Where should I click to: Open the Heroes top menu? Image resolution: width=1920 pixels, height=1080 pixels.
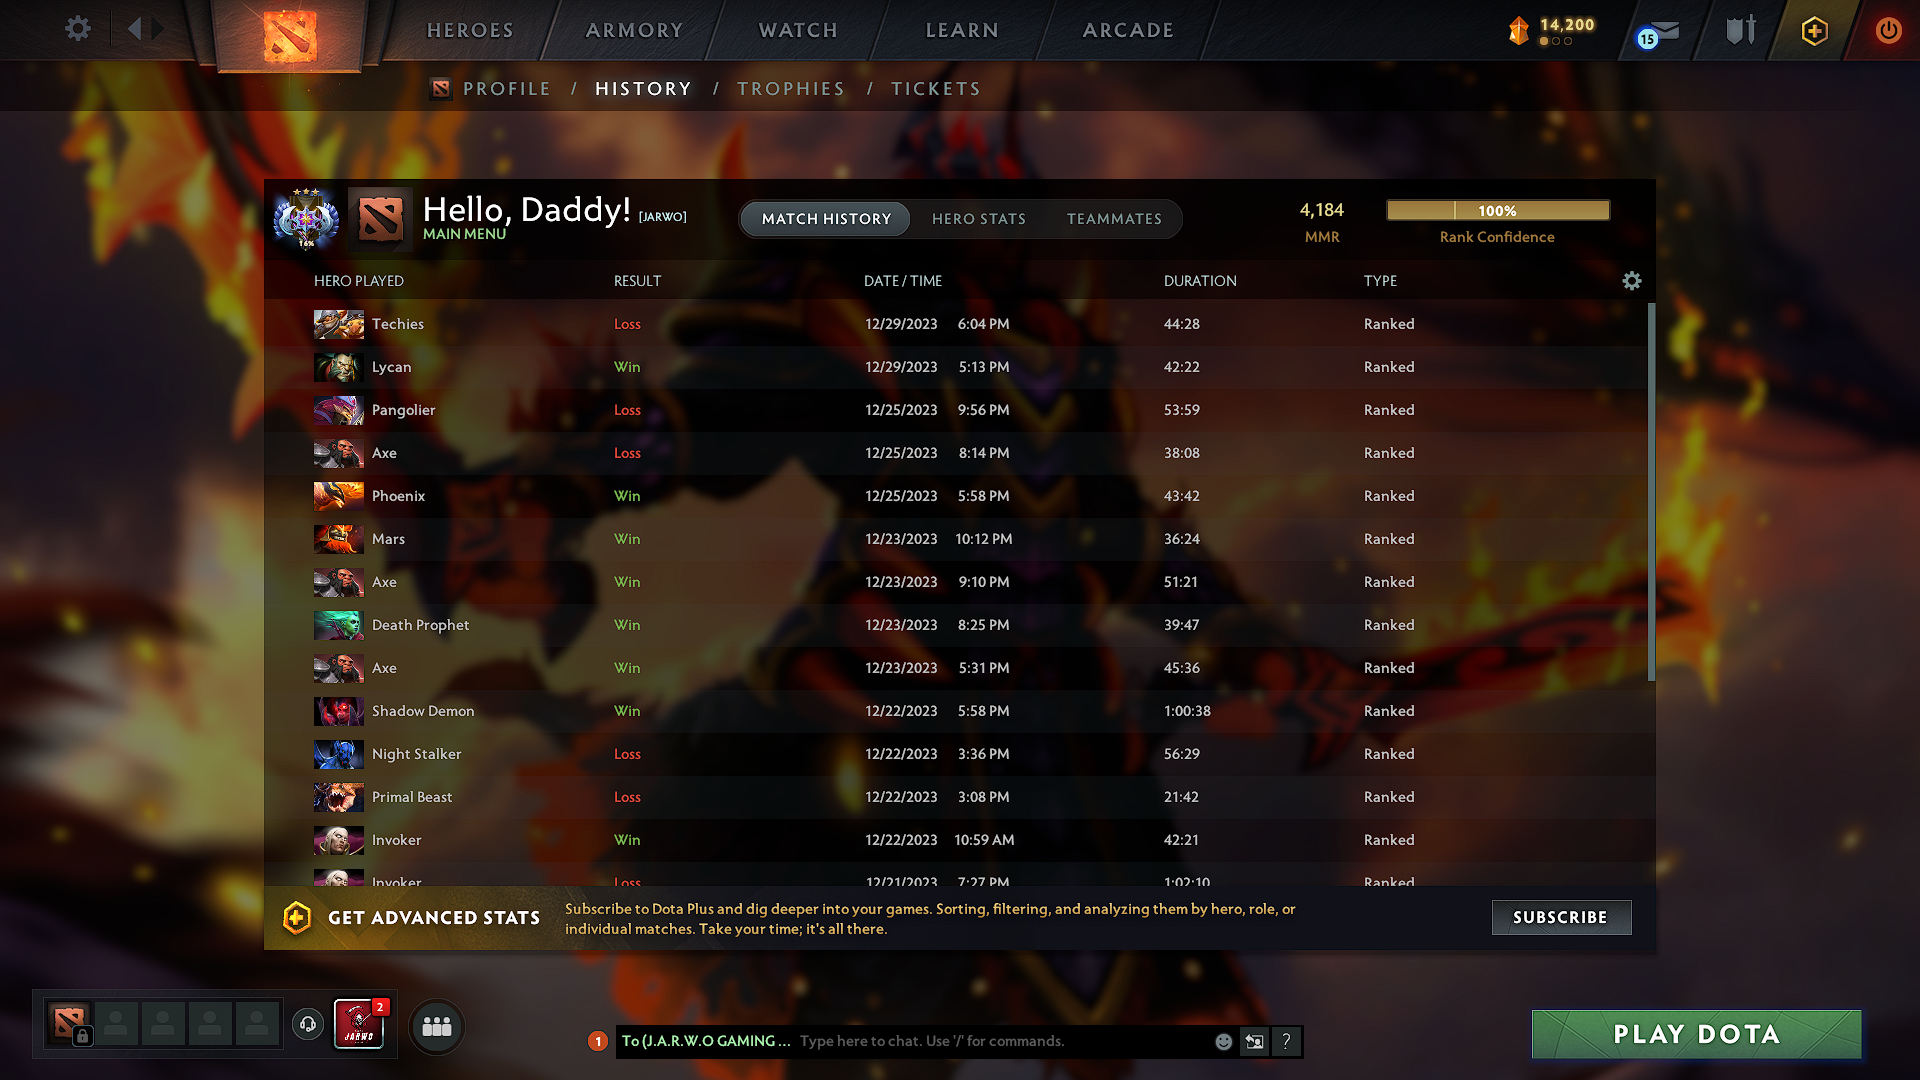point(470,31)
